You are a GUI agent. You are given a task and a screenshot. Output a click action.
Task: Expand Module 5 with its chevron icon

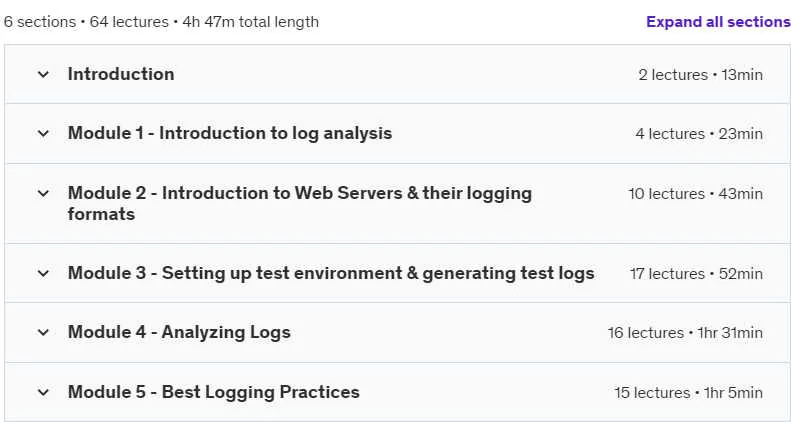tap(43, 392)
